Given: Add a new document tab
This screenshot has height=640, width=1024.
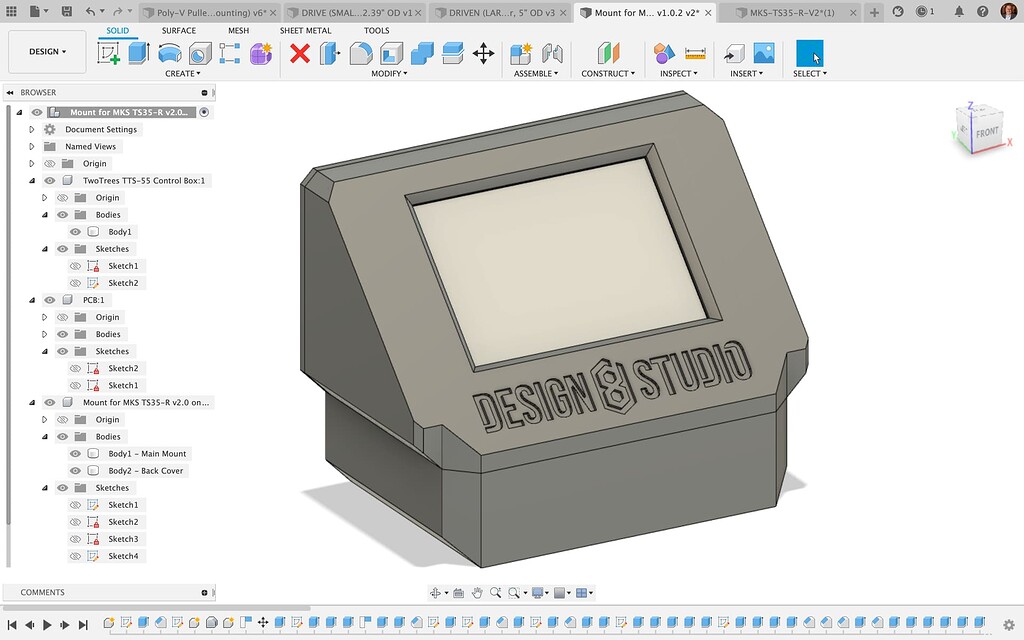Looking at the screenshot, I should coord(874,12).
